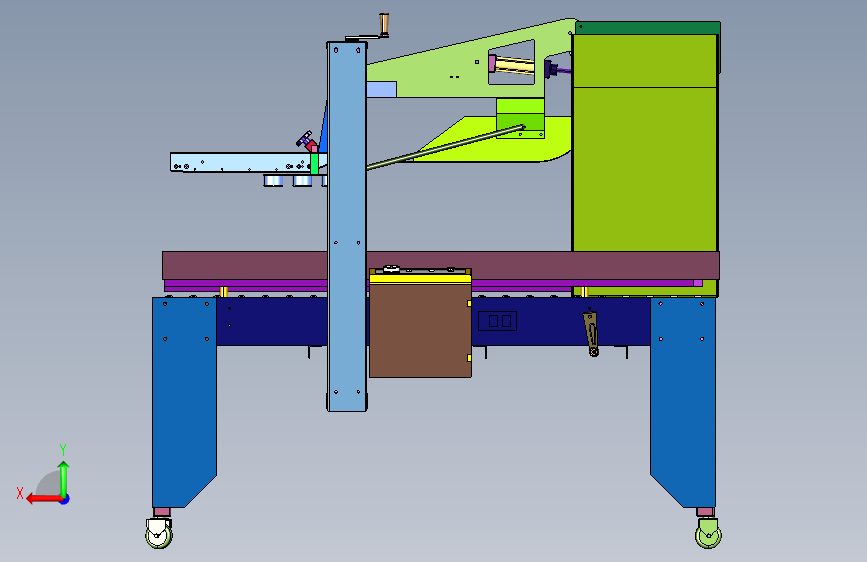Select the yellow pneumatic cylinder in the upper arm
Screen dimensions: 867x562
tap(514, 65)
